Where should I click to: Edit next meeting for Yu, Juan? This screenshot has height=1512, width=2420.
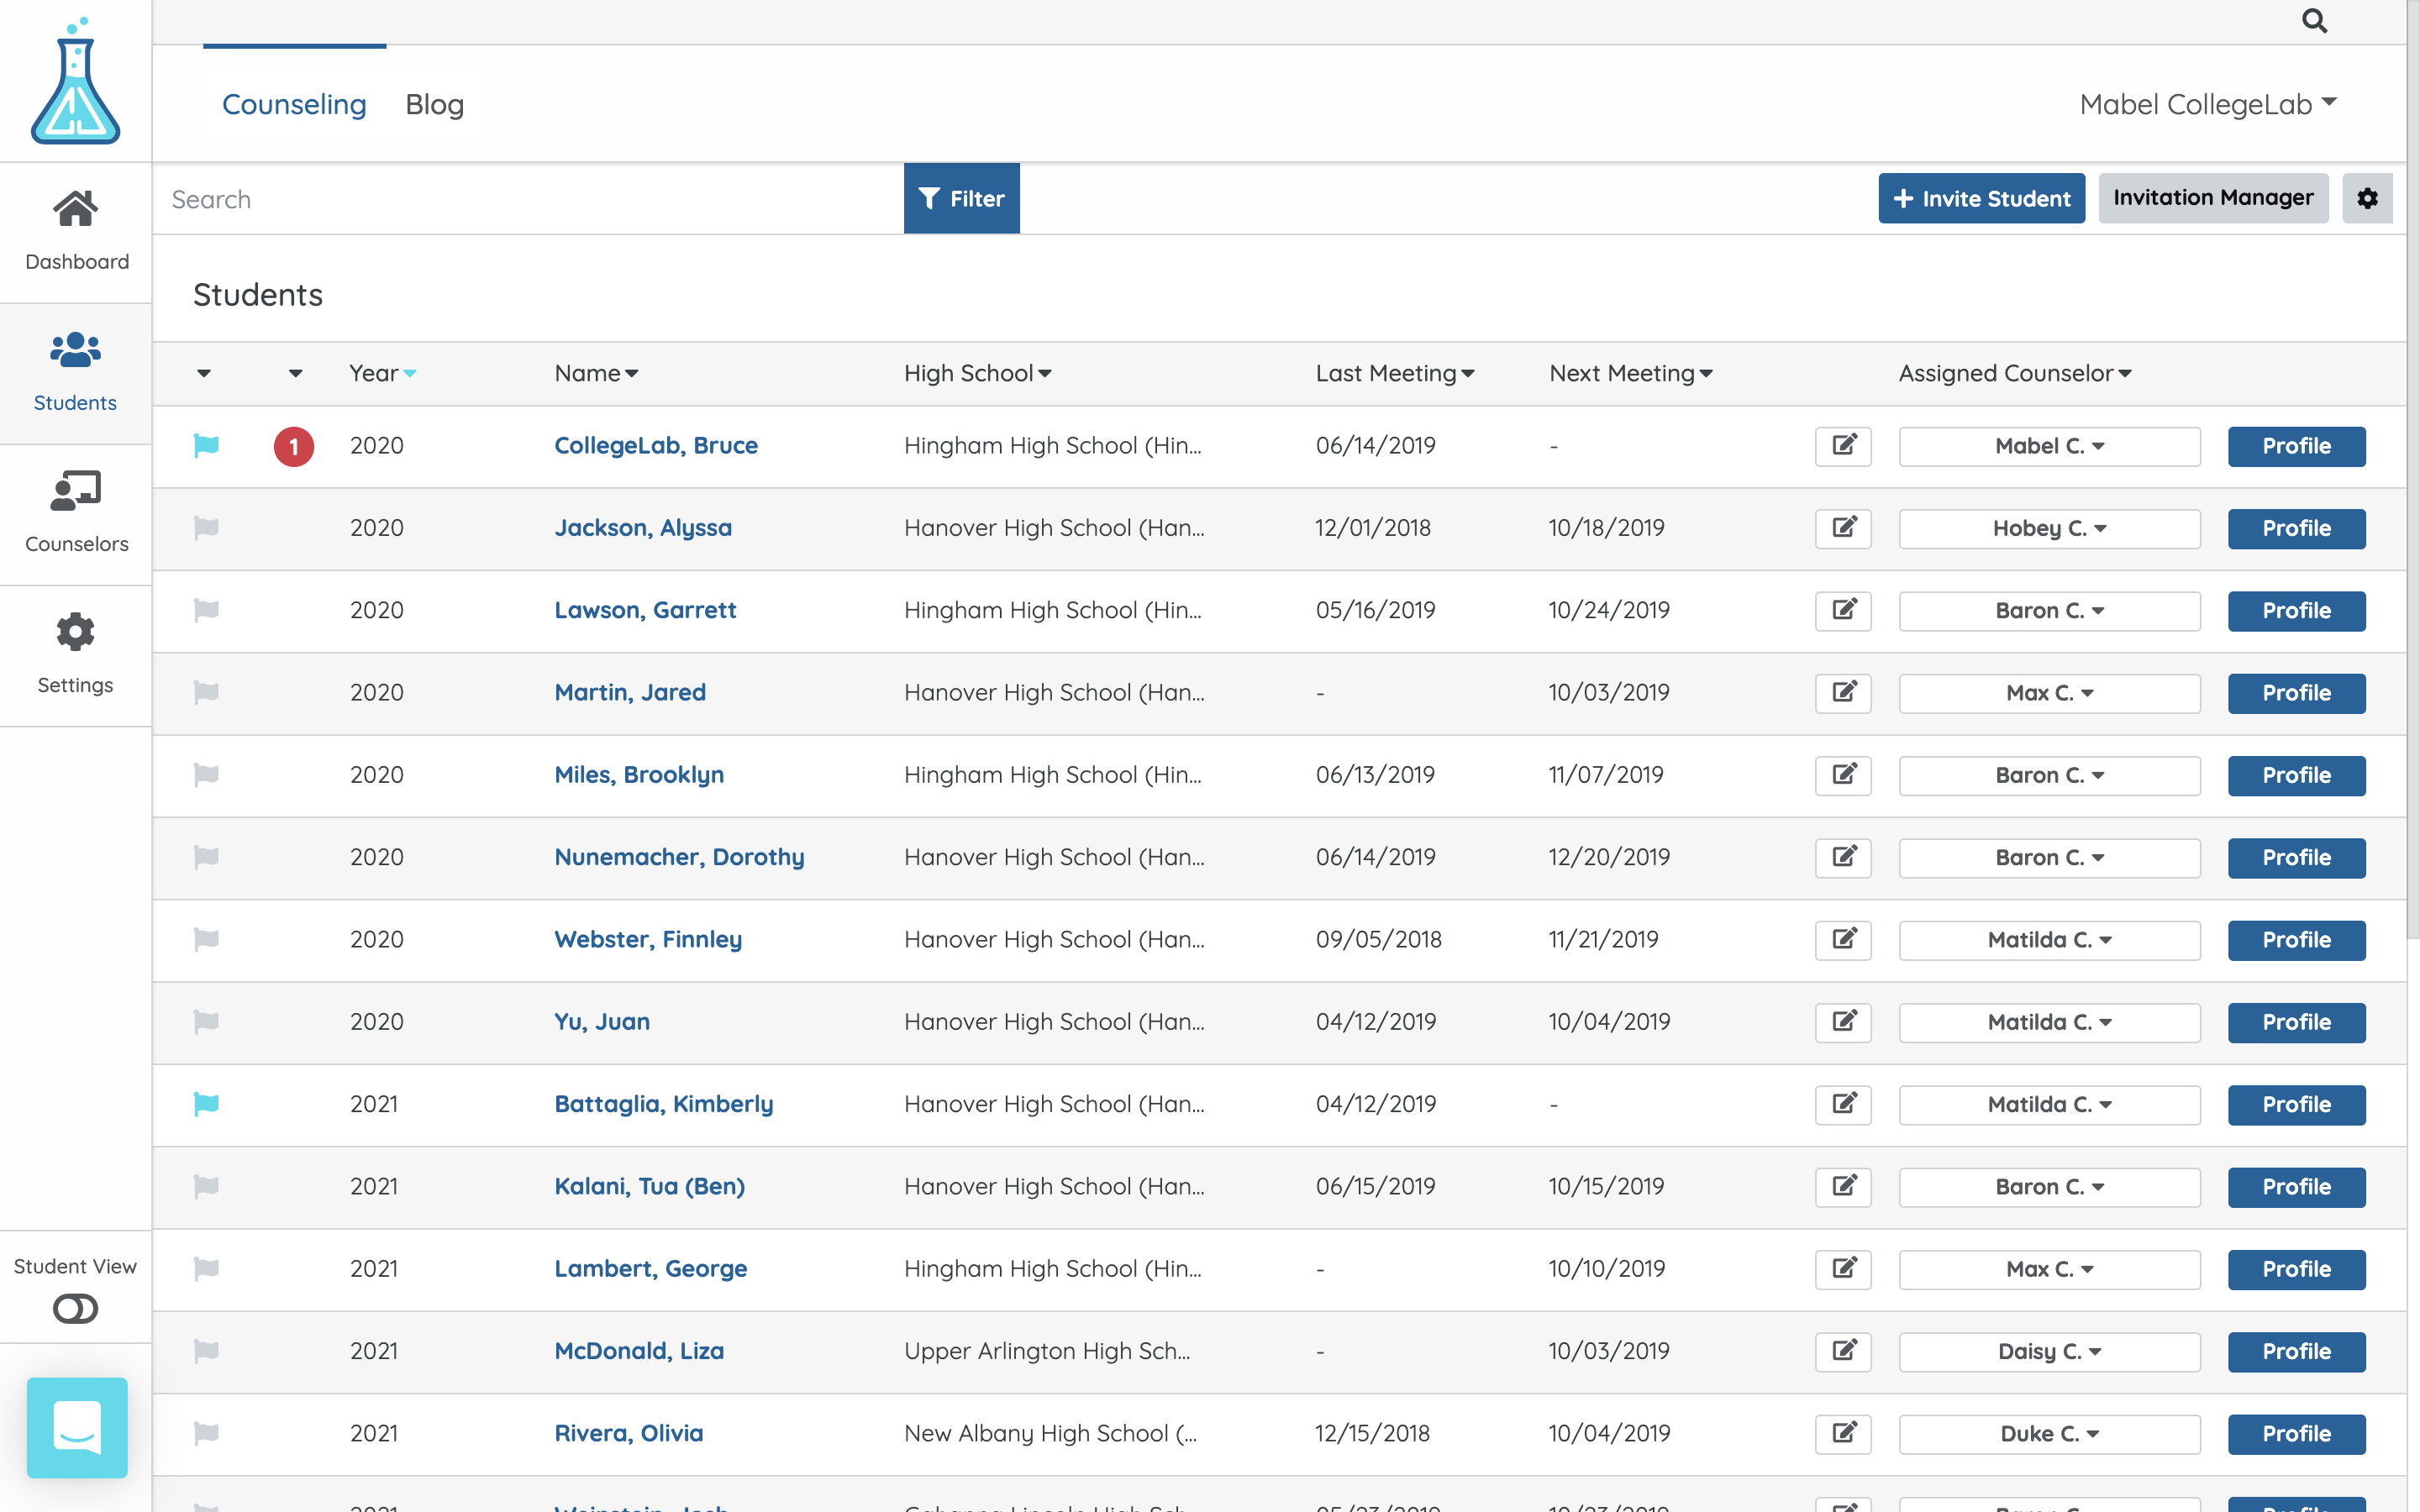tap(1843, 1022)
